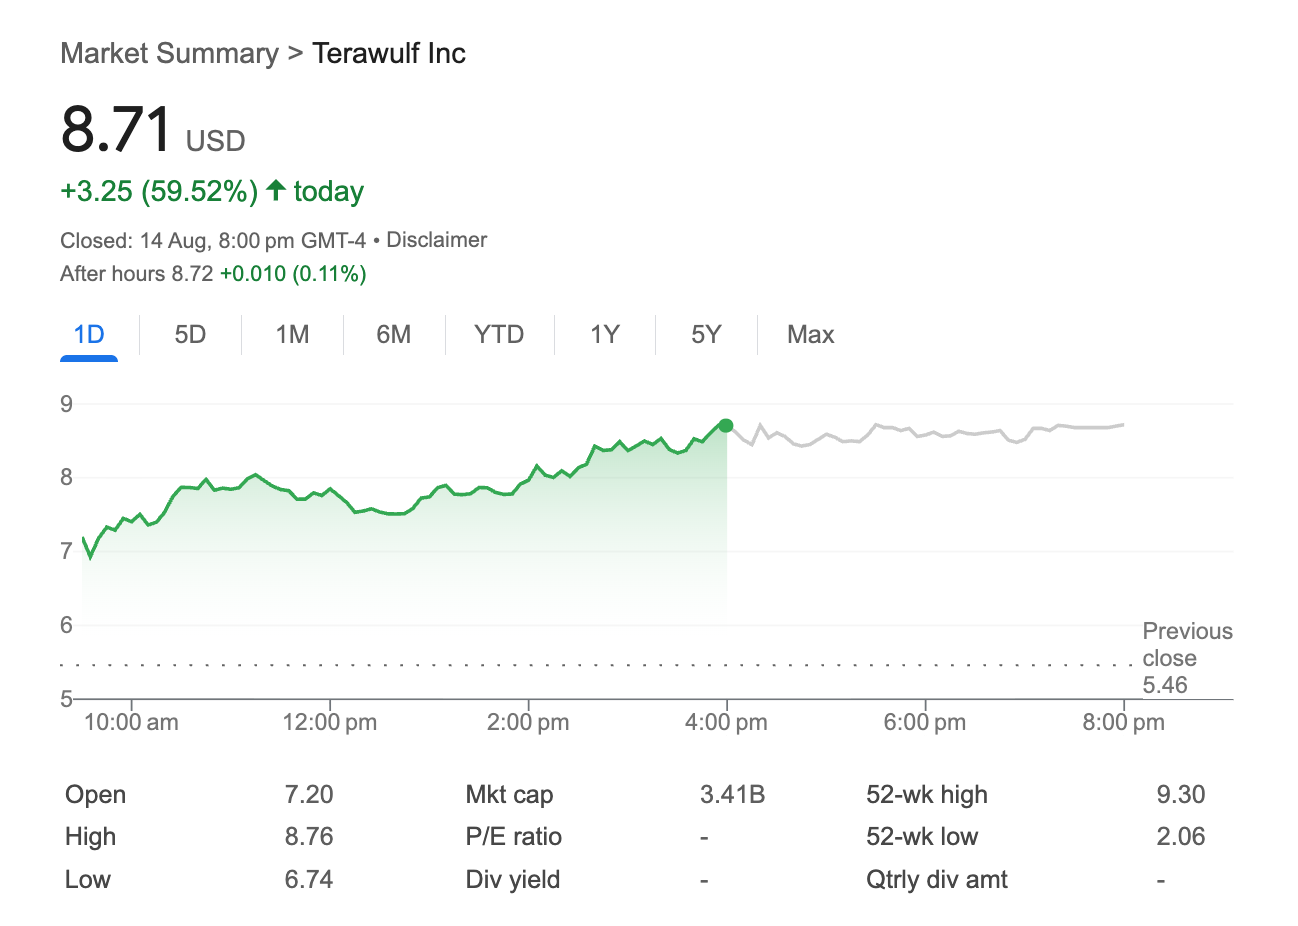Screen dimensions: 1298x926
Task: Click the Previous close 5.46 label
Action: pyautogui.click(x=1187, y=658)
